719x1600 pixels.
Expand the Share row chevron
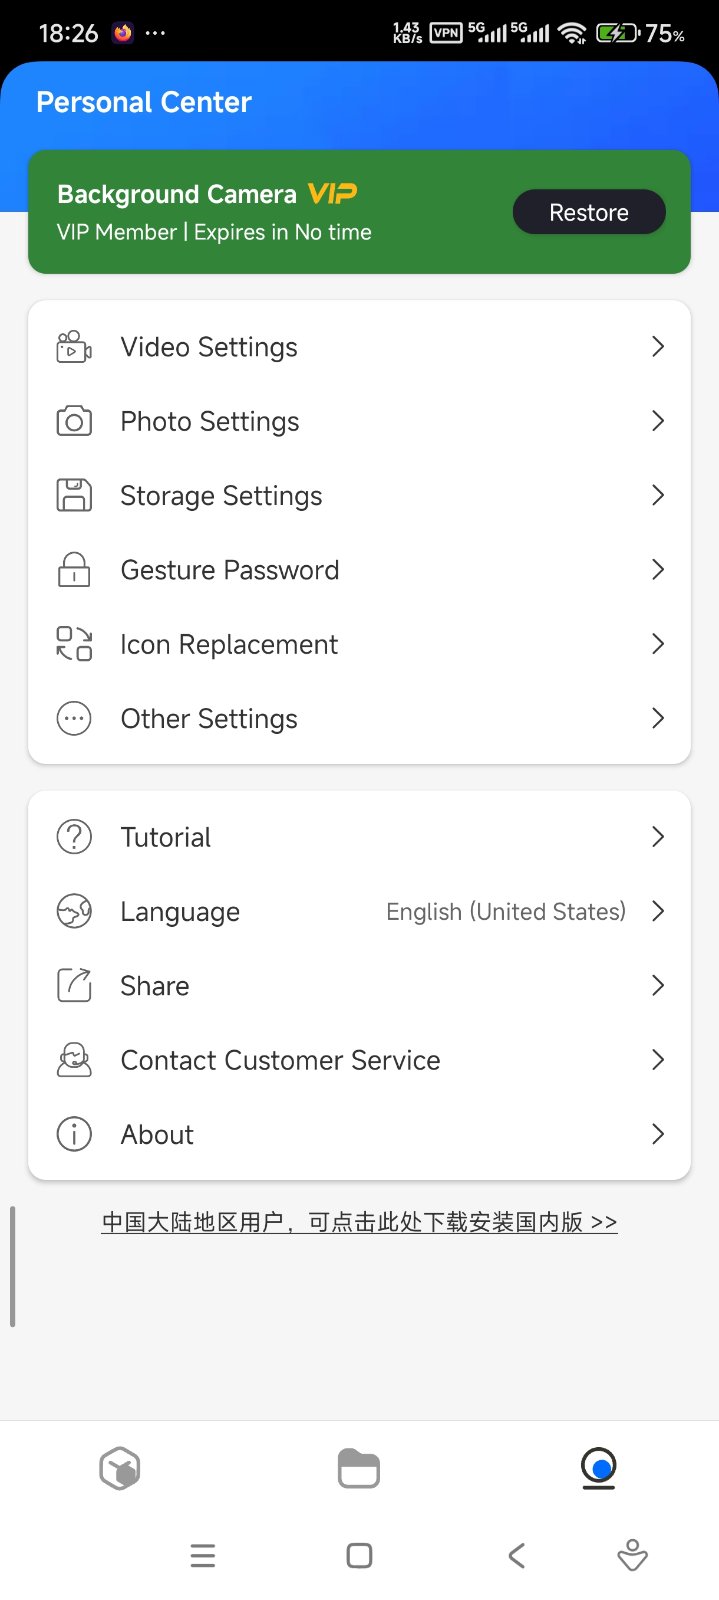click(x=657, y=986)
